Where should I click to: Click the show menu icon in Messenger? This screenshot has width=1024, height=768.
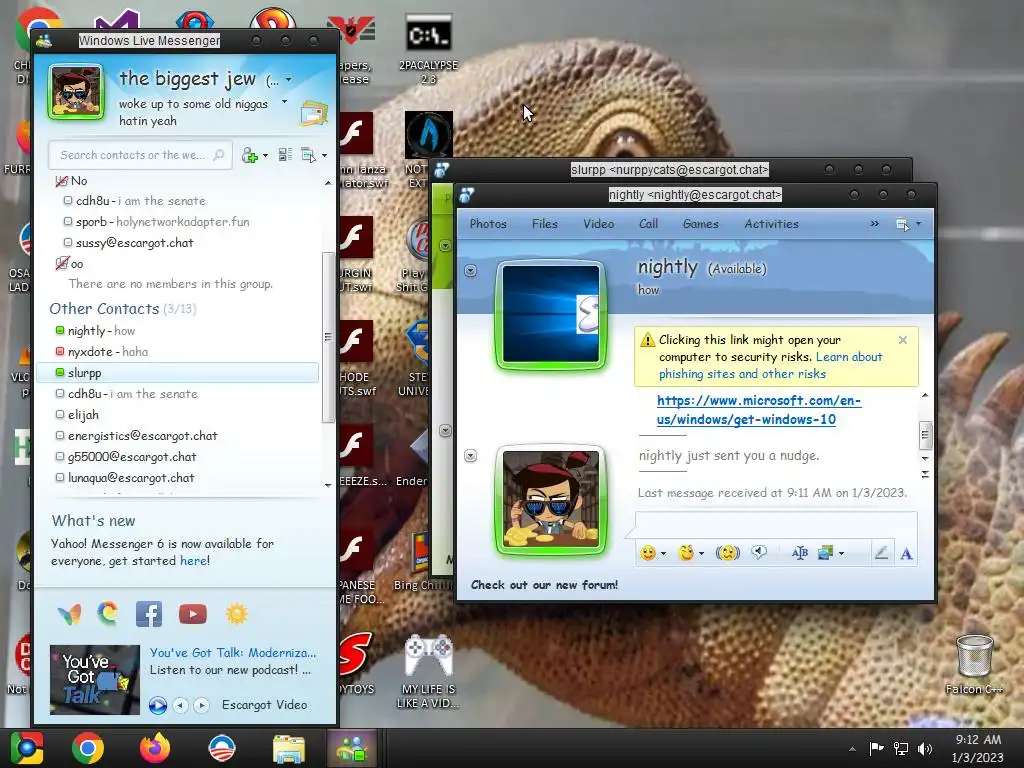tap(308, 155)
